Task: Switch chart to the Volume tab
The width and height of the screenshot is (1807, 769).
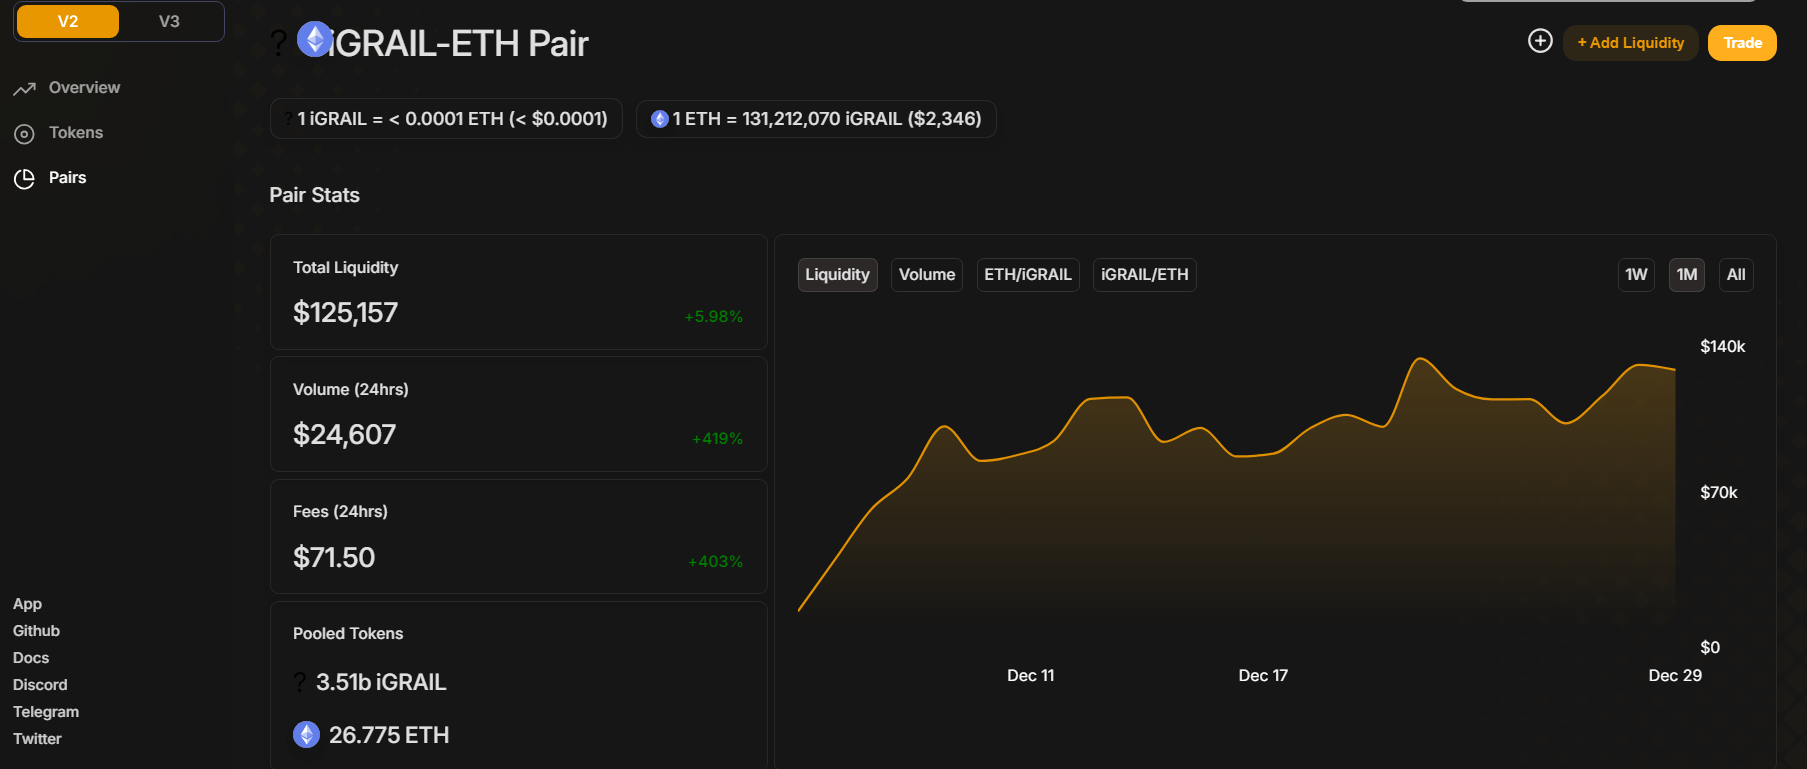Action: click(x=926, y=275)
